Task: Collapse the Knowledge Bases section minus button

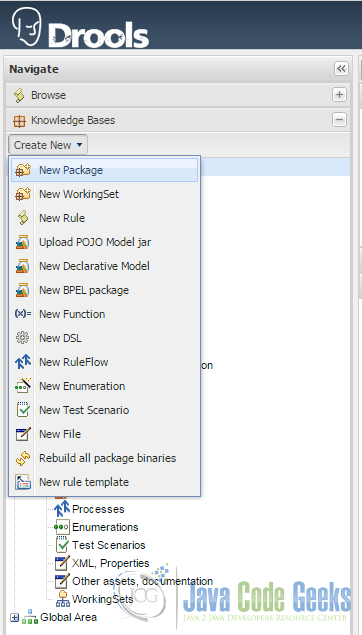Action: pos(339,120)
